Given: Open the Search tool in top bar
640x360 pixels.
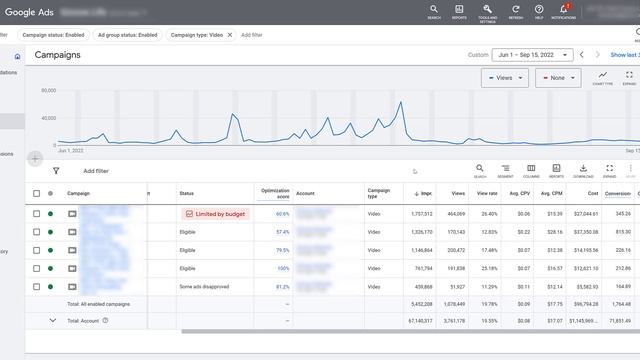Looking at the screenshot, I should click(434, 11).
